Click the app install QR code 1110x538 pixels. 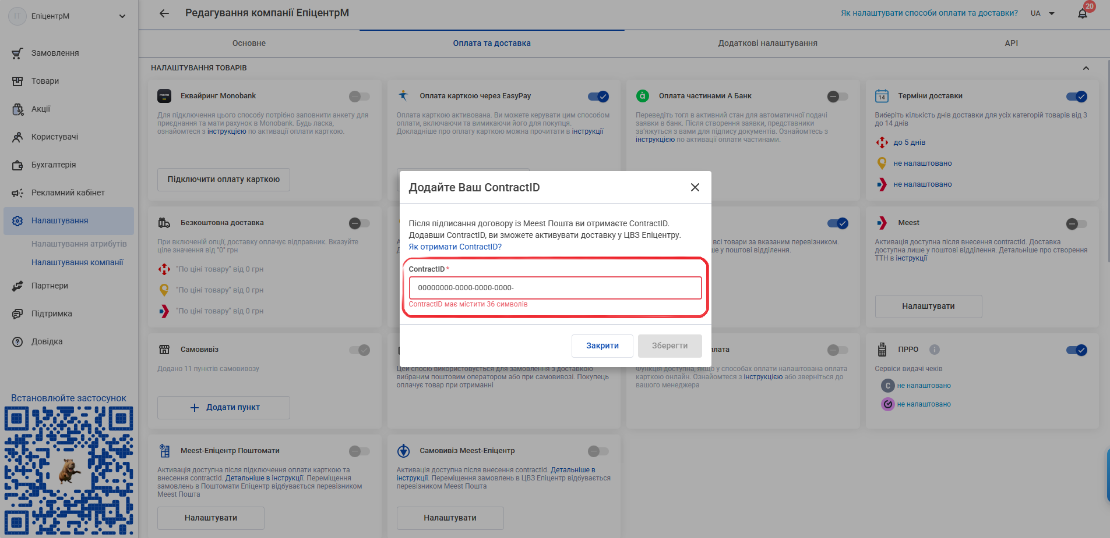[x=69, y=471]
